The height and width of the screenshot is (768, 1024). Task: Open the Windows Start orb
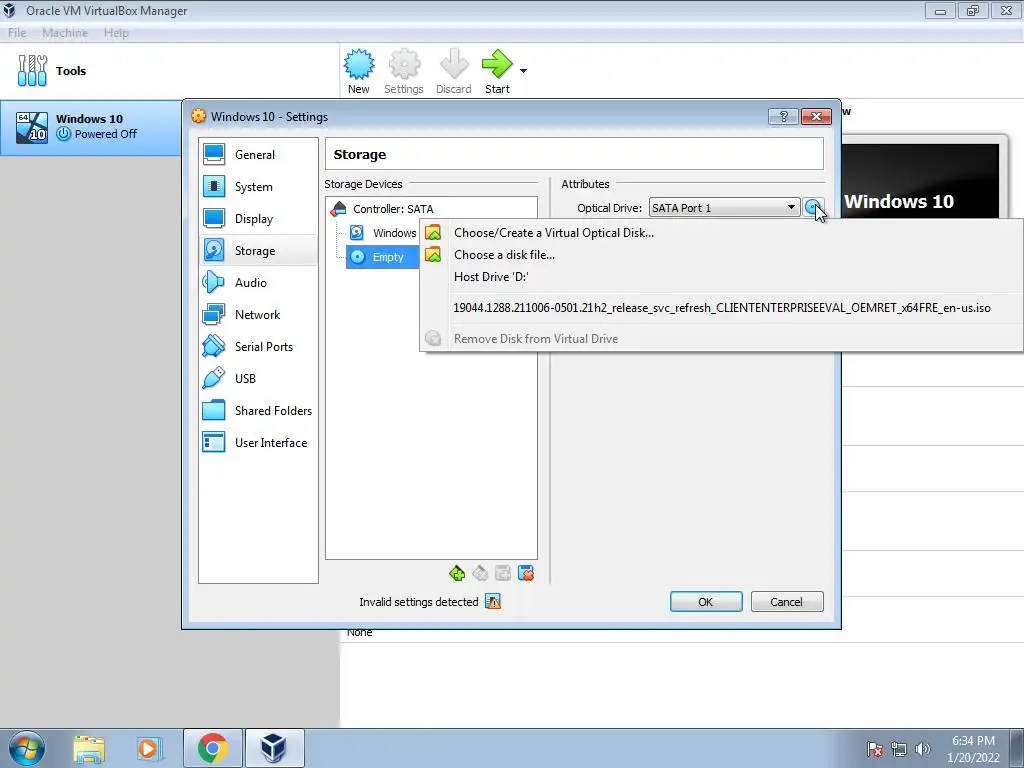click(x=27, y=748)
